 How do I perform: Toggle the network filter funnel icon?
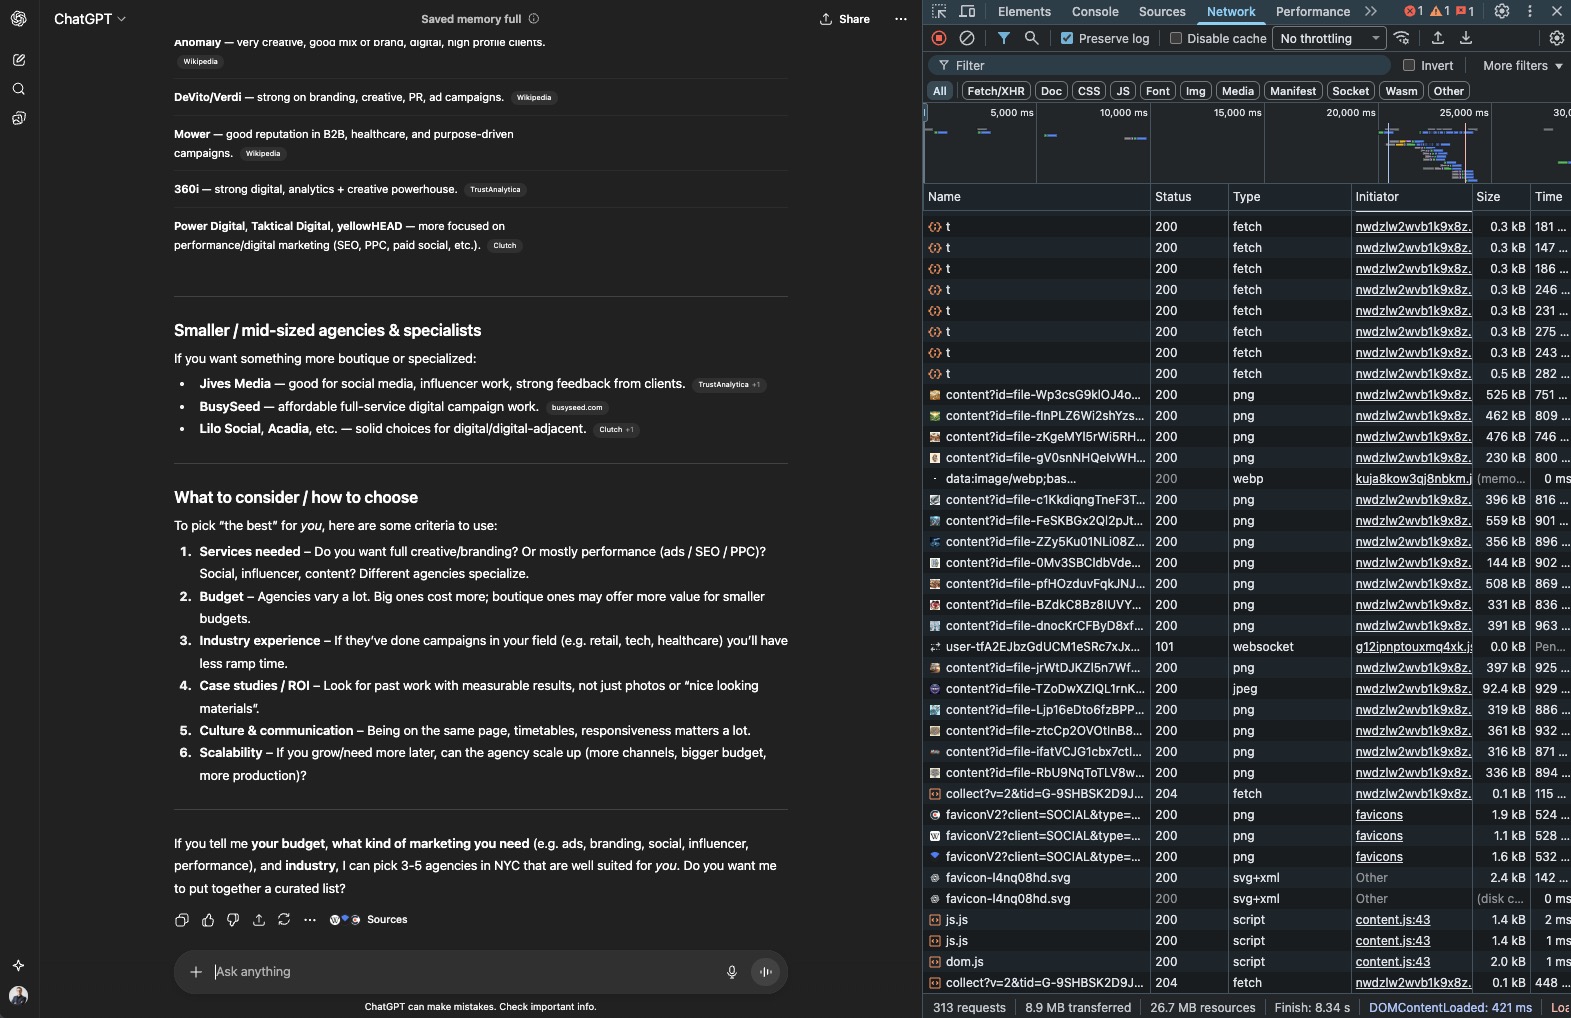pyautogui.click(x=1003, y=38)
